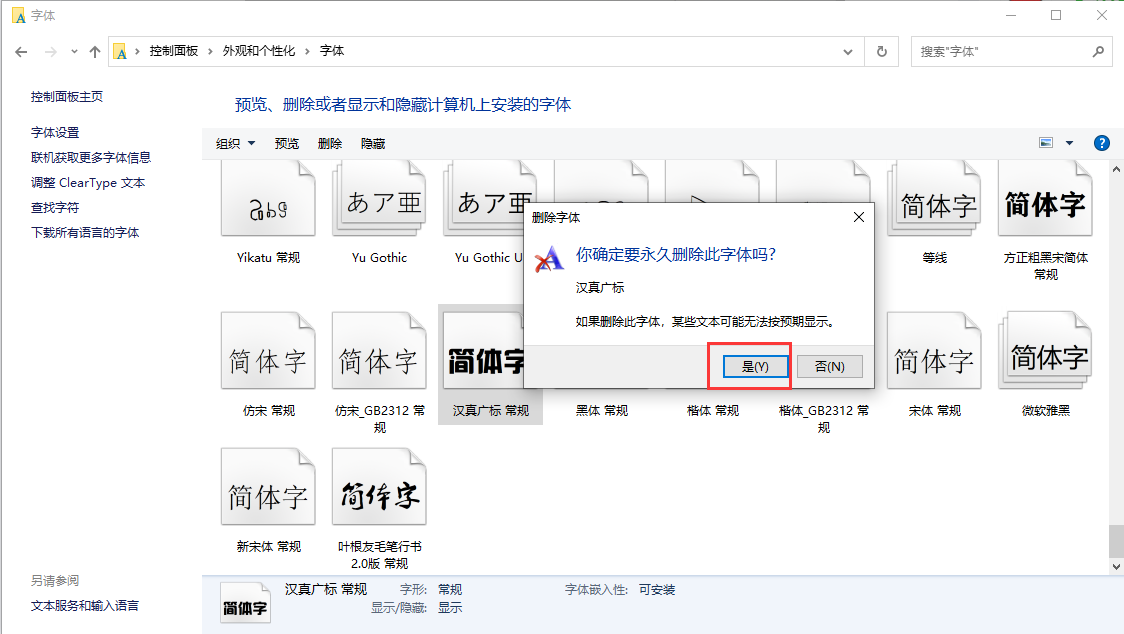Select the 等线 font icon
Viewport: 1124px width, 634px height.
click(x=934, y=199)
